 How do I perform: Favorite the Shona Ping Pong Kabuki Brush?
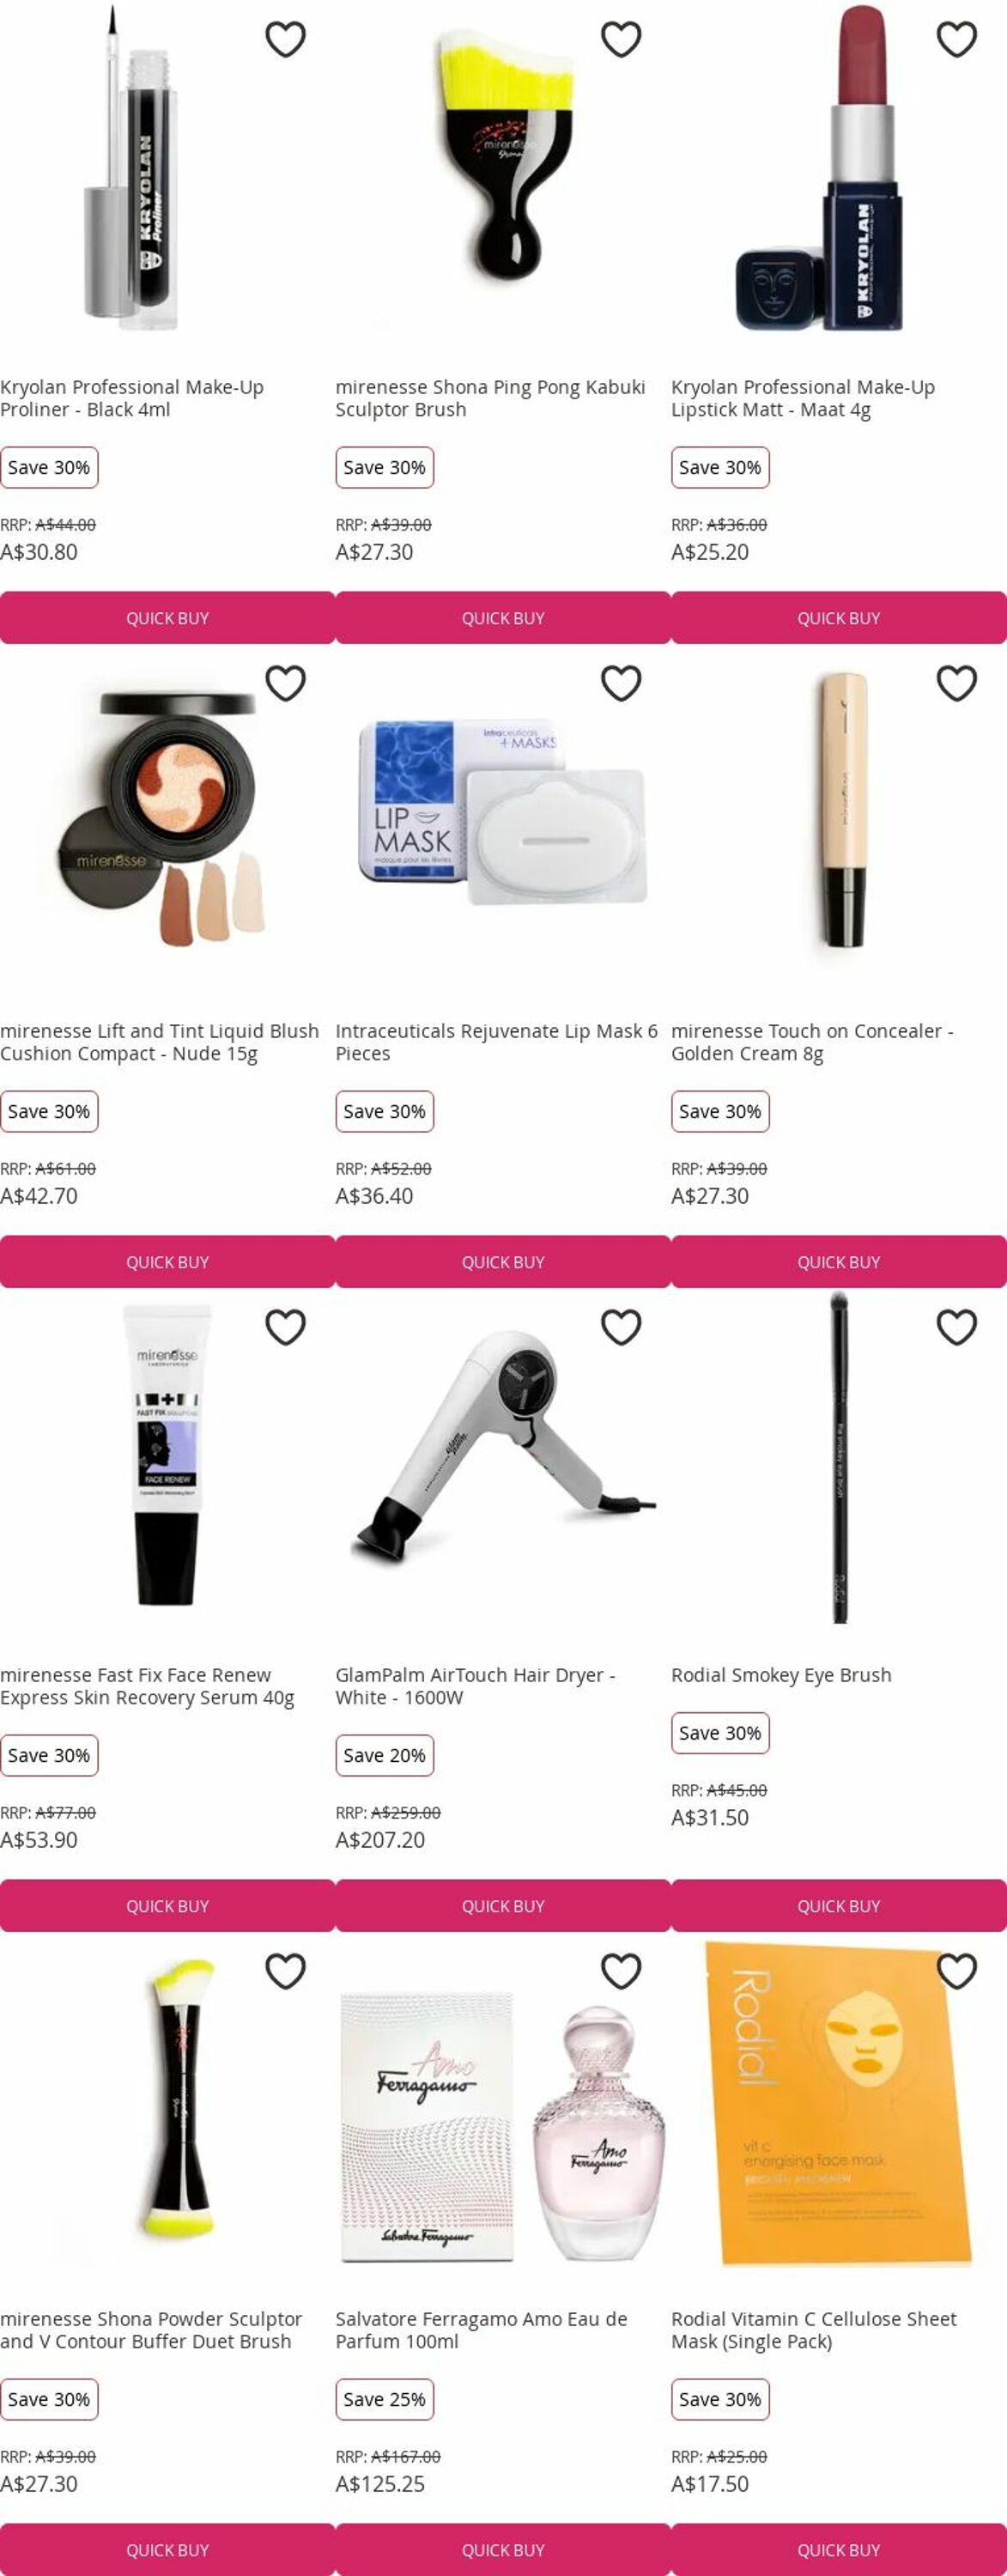(621, 39)
